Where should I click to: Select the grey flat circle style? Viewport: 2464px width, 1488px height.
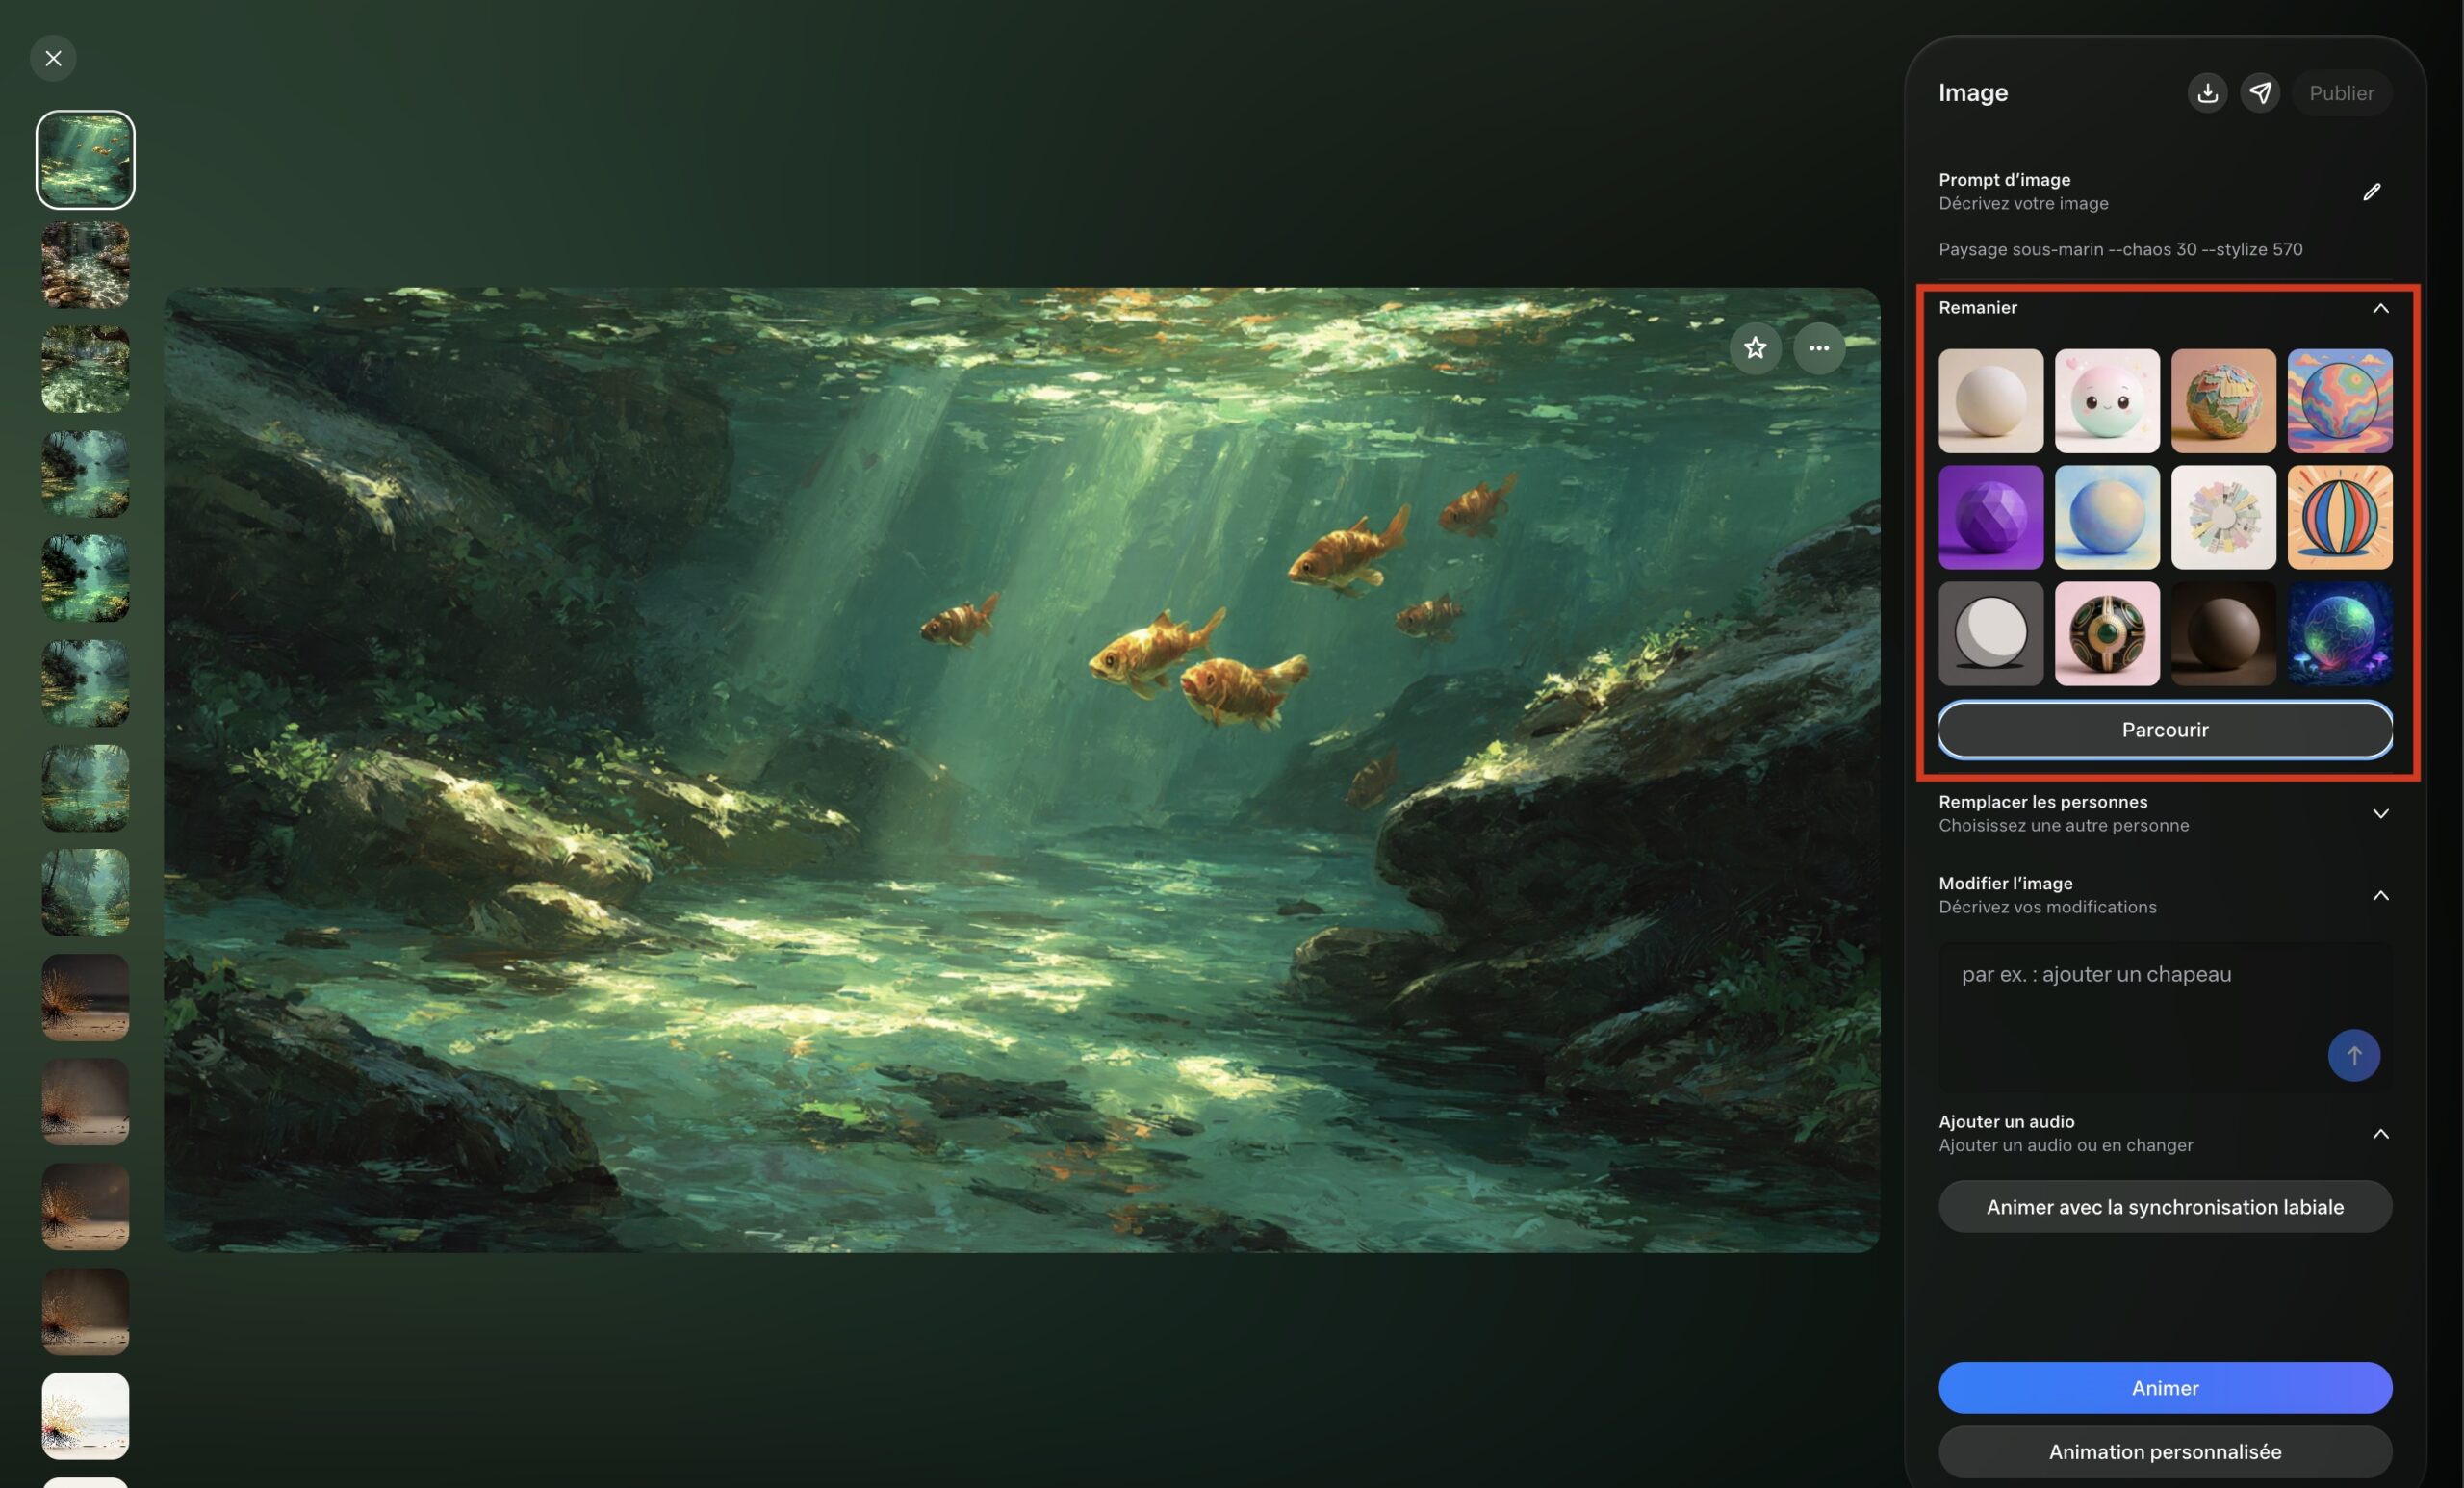(x=1991, y=634)
